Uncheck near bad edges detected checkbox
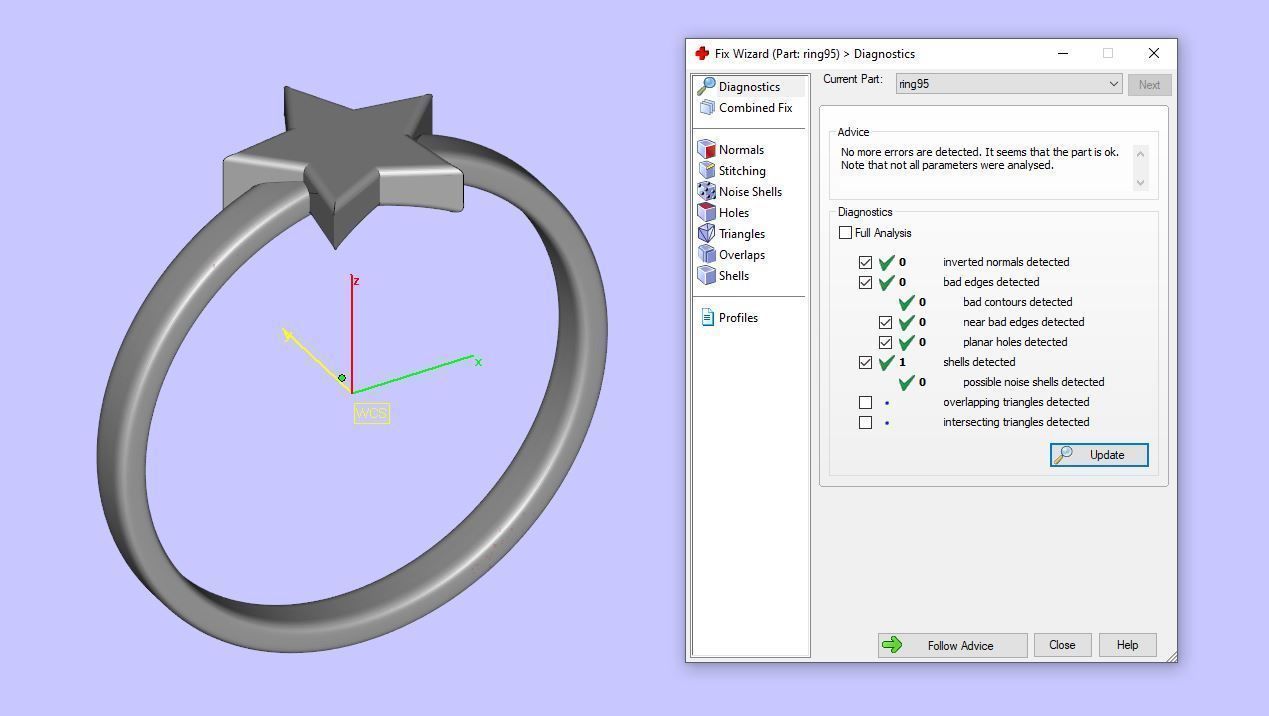The width and height of the screenshot is (1269, 716). pos(886,322)
